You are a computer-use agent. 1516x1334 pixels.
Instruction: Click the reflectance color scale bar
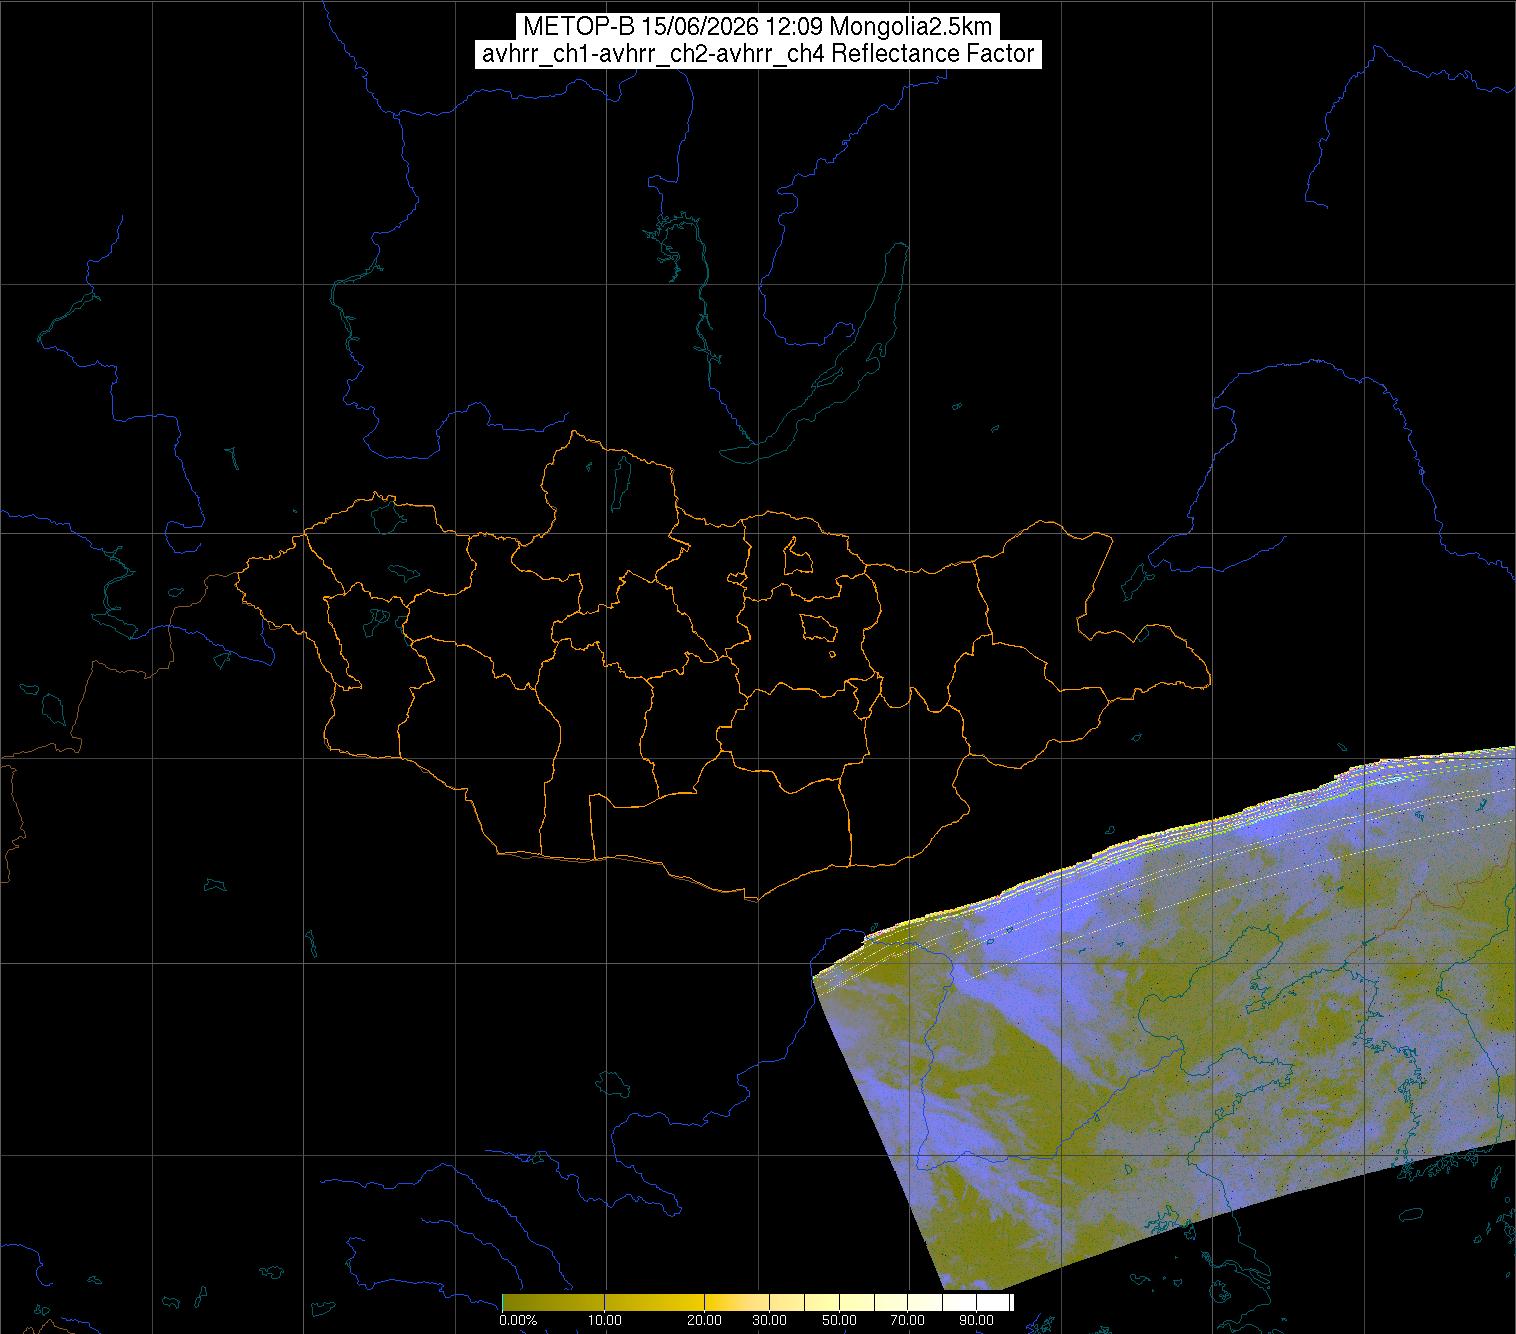758,1302
